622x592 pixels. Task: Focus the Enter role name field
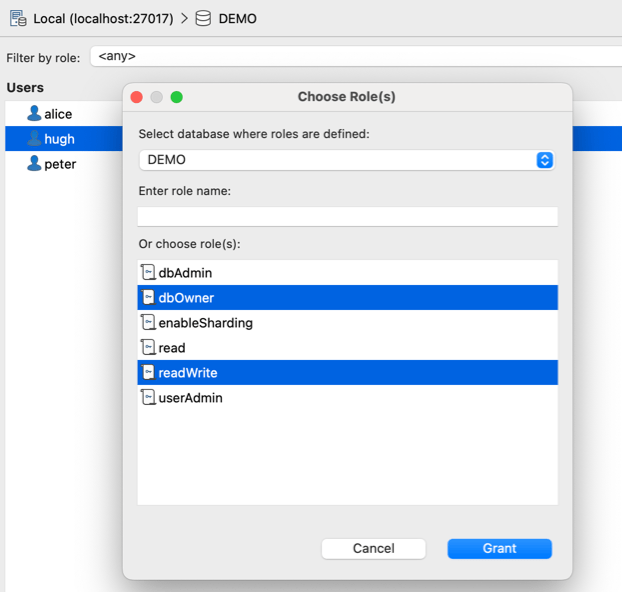tap(347, 216)
